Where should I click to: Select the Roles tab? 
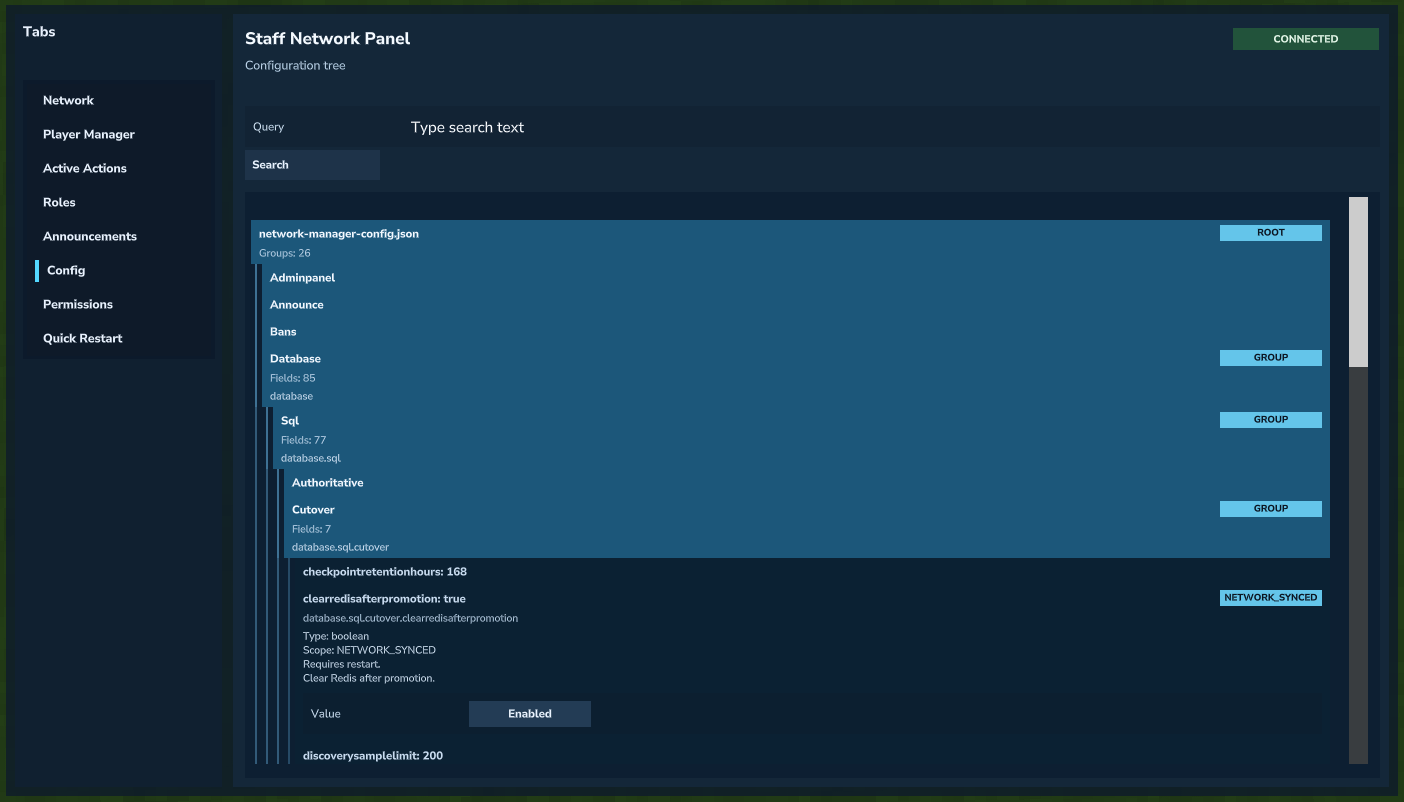pyautogui.click(x=59, y=203)
